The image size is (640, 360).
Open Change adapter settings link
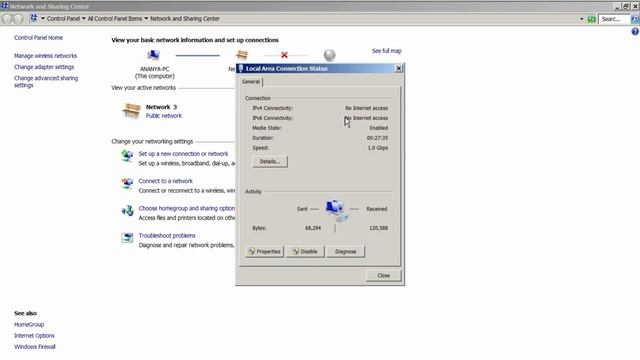tap(44, 67)
